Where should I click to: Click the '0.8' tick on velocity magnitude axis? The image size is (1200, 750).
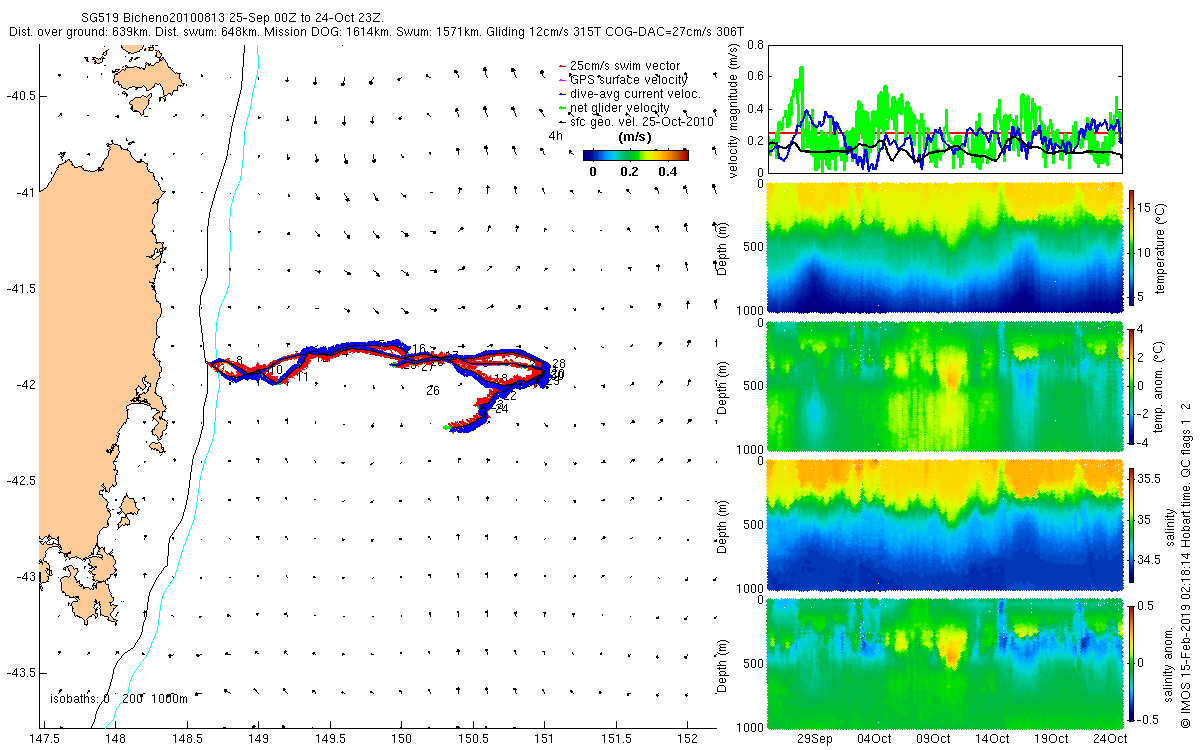(755, 45)
